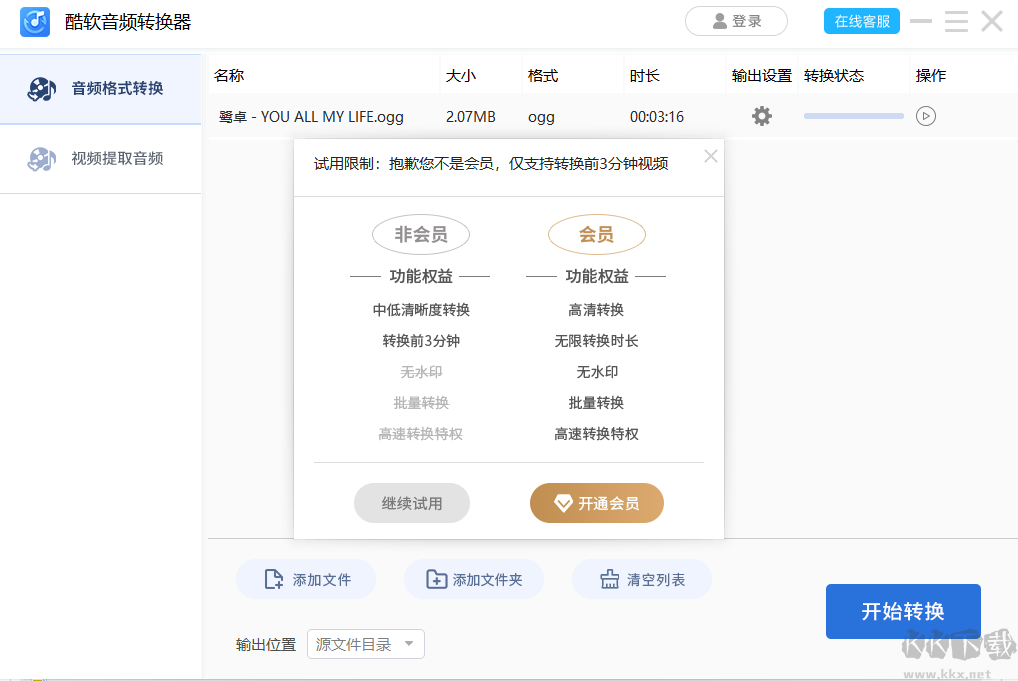1018x681 pixels.
Task: Open the 源文件目录 output location dropdown
Action: click(x=365, y=644)
